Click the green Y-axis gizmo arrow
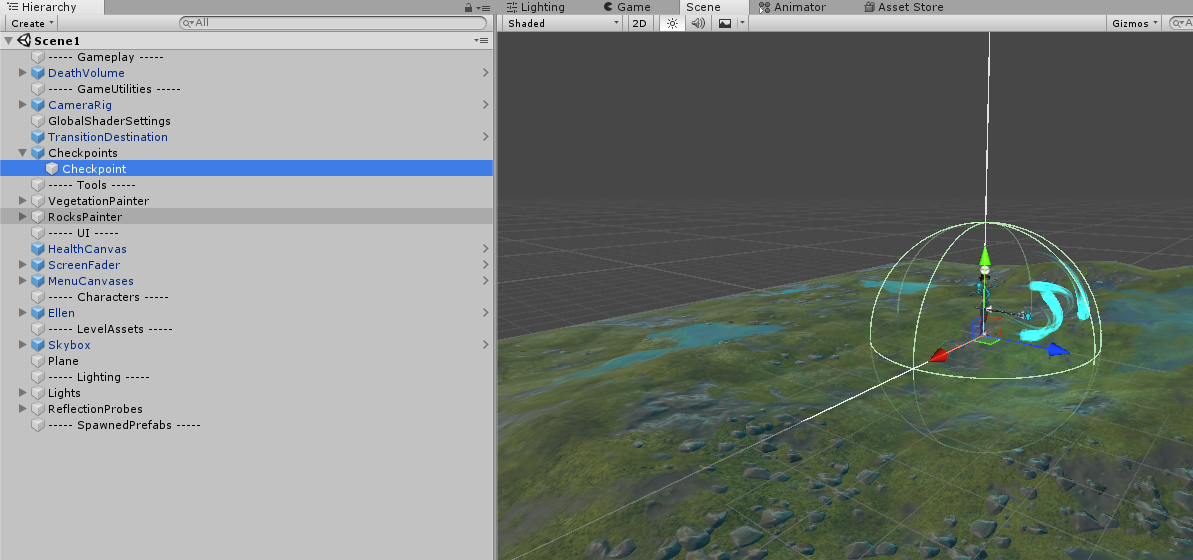 985,254
